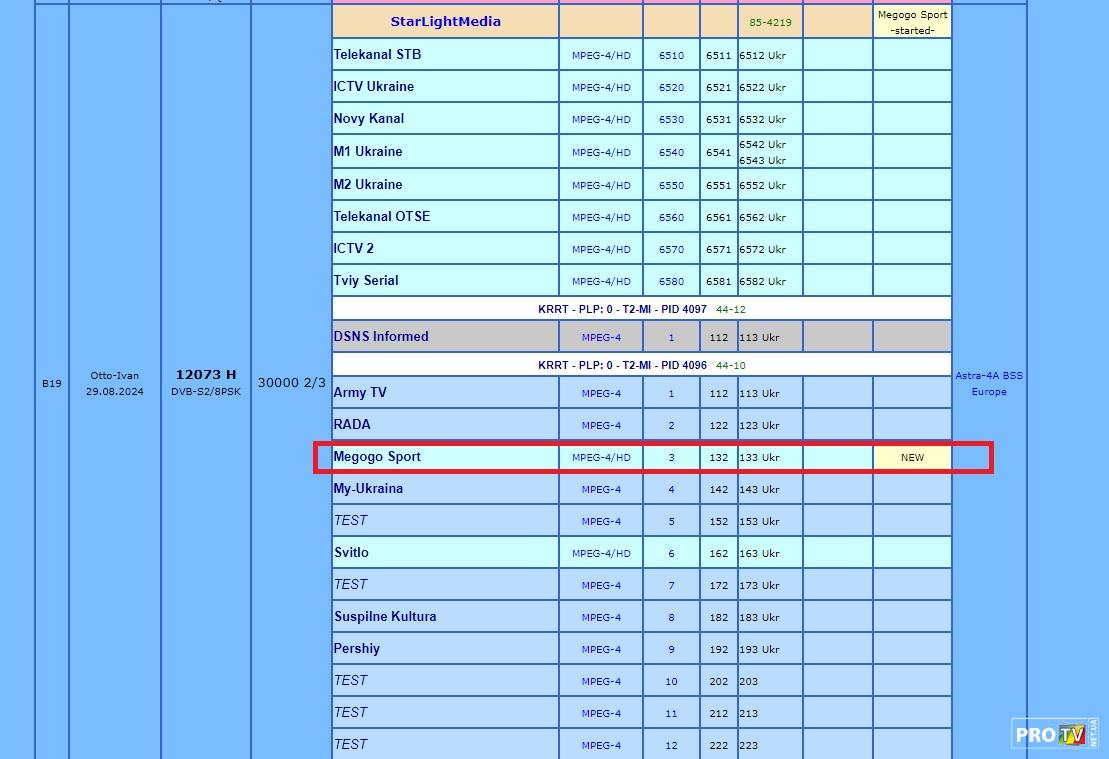
Task: Click the 12073 H frequency text
Action: pos(205,375)
